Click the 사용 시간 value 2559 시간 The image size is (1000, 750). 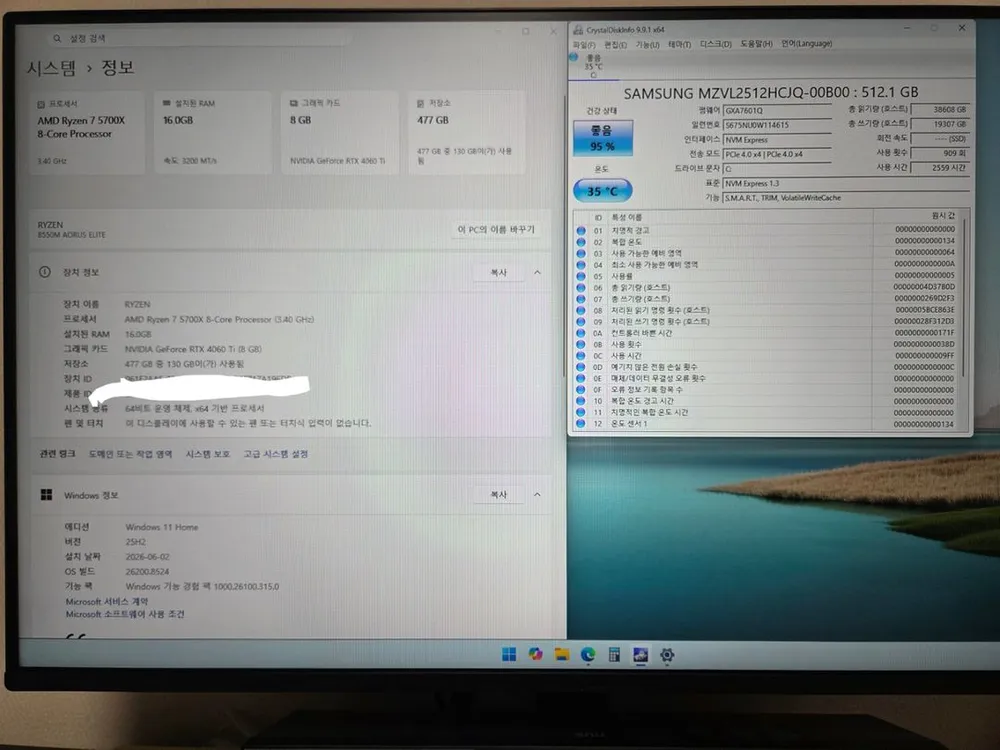click(x=940, y=168)
